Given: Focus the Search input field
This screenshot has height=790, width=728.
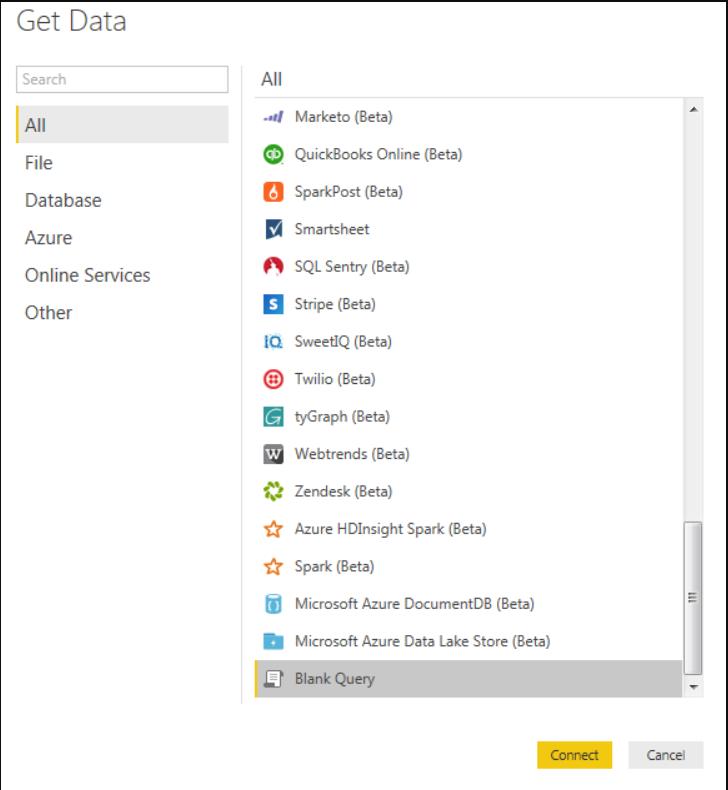Looking at the screenshot, I should (123, 79).
